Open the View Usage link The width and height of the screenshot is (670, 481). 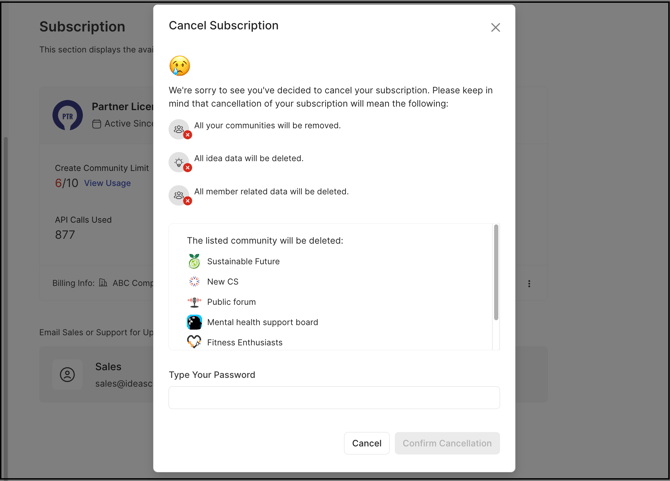(107, 183)
